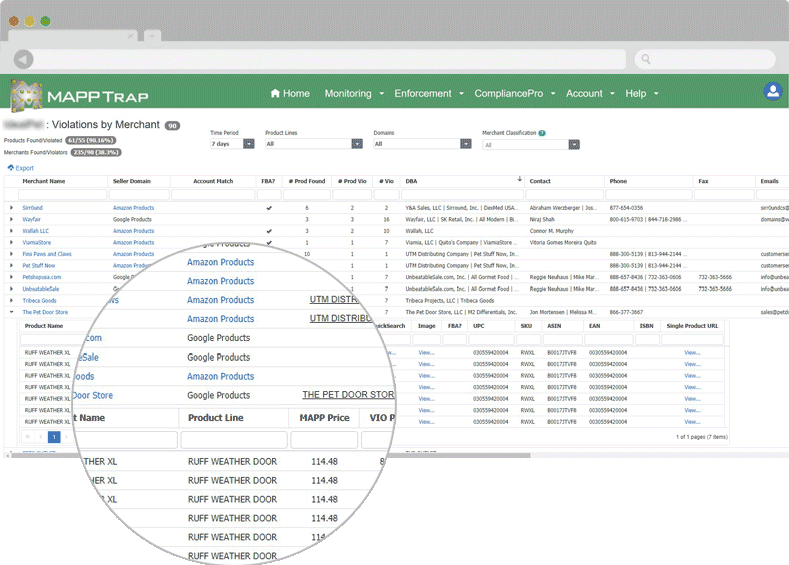
Task: Open the Monitoring menu
Action: coord(354,94)
